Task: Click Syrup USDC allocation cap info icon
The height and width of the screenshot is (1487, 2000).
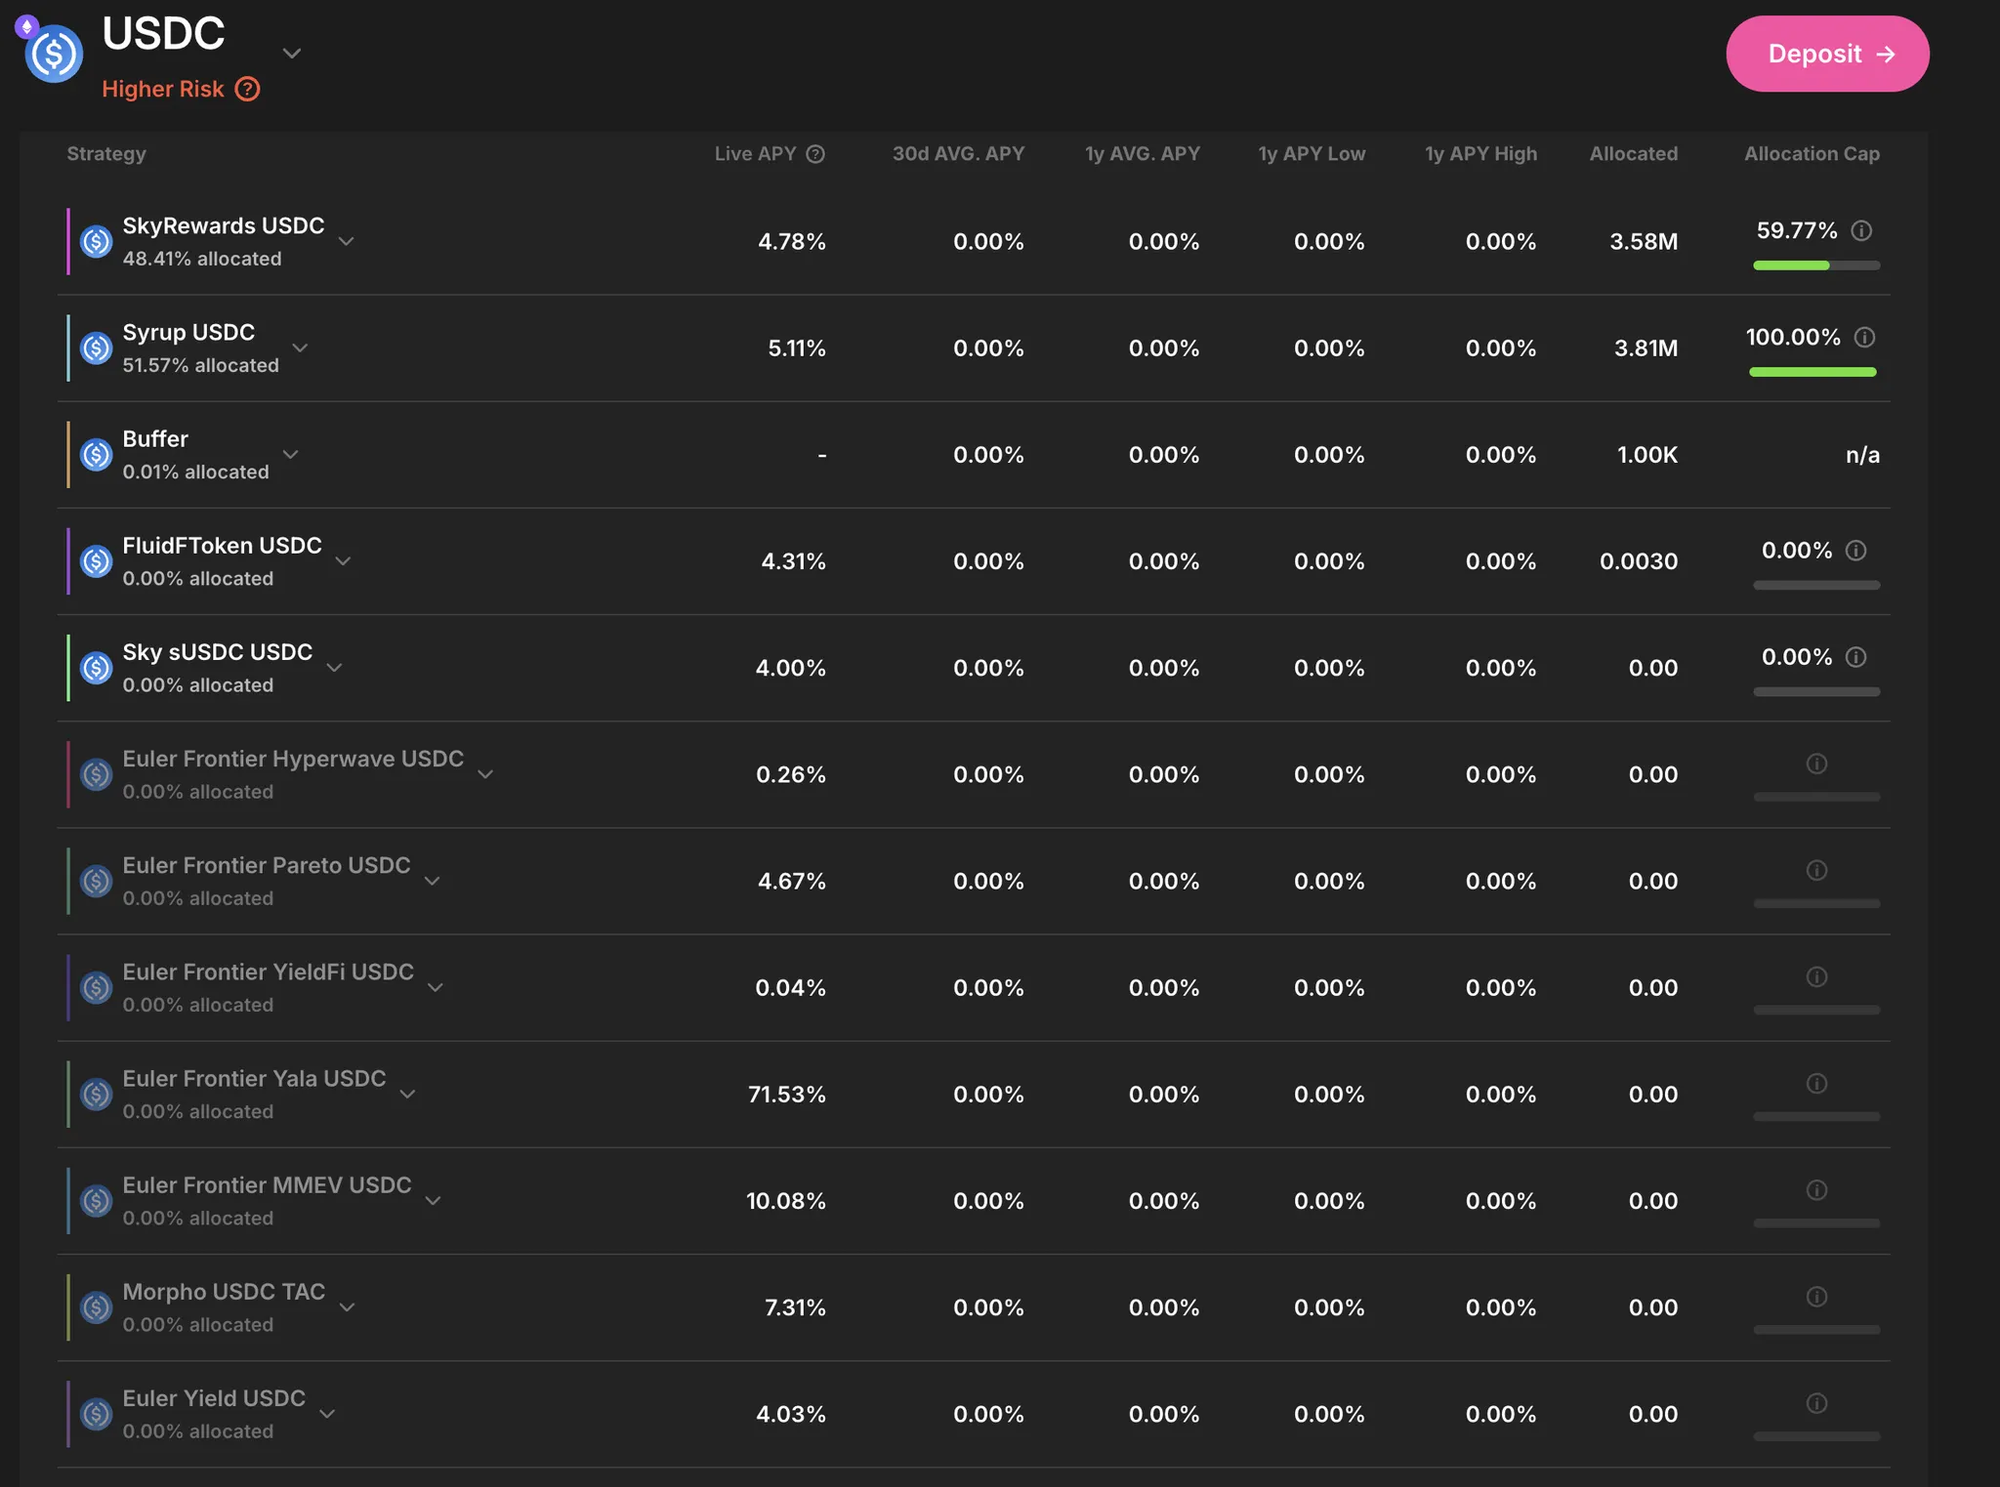Action: (x=1864, y=337)
